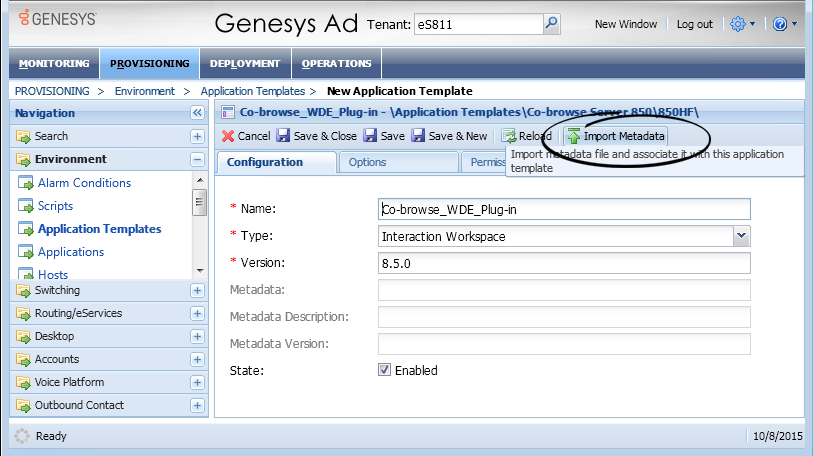
Task: Click the Log out link
Action: pyautogui.click(x=694, y=24)
